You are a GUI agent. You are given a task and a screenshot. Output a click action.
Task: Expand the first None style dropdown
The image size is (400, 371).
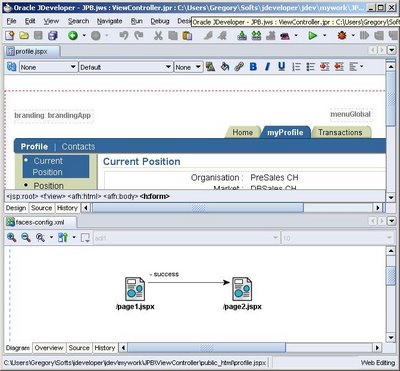point(48,67)
